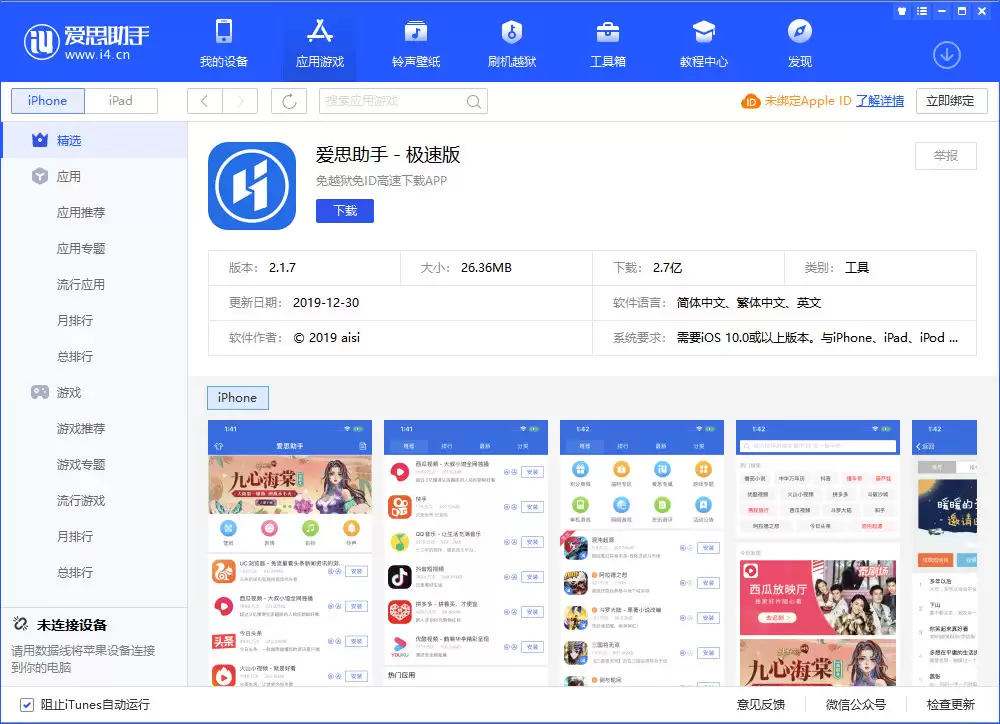Screen dimensions: 1000x724
Task: Select 应用专题 in the sidebar
Action: [x=81, y=248]
